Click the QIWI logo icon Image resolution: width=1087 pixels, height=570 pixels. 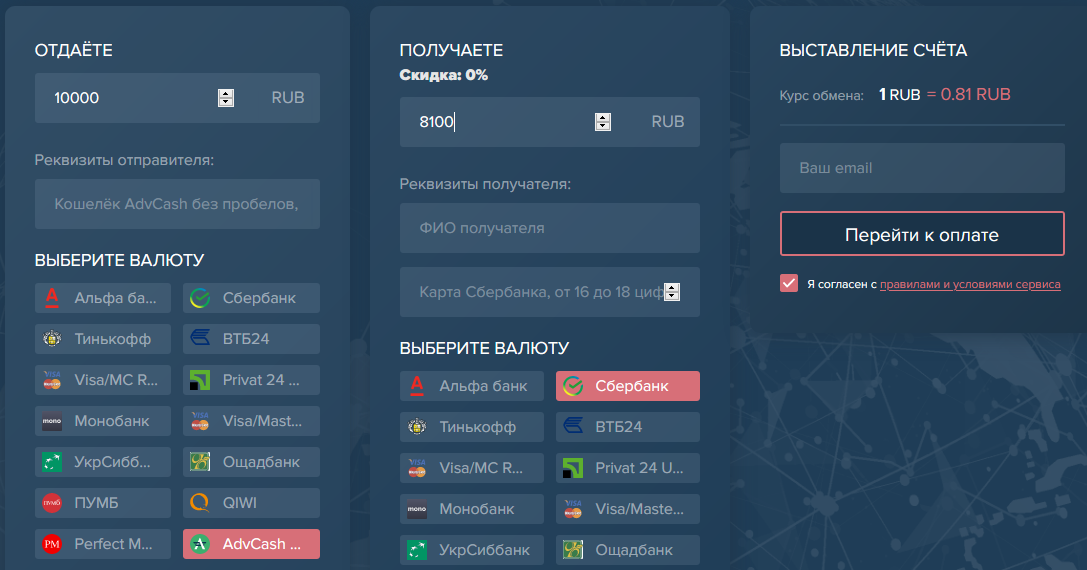pos(200,503)
